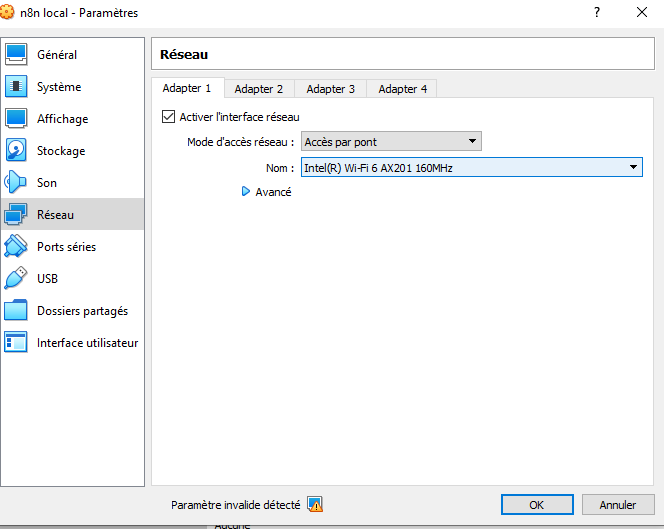This screenshot has height=529, width=664.
Task: Expand the Avancé section
Action: point(247,192)
